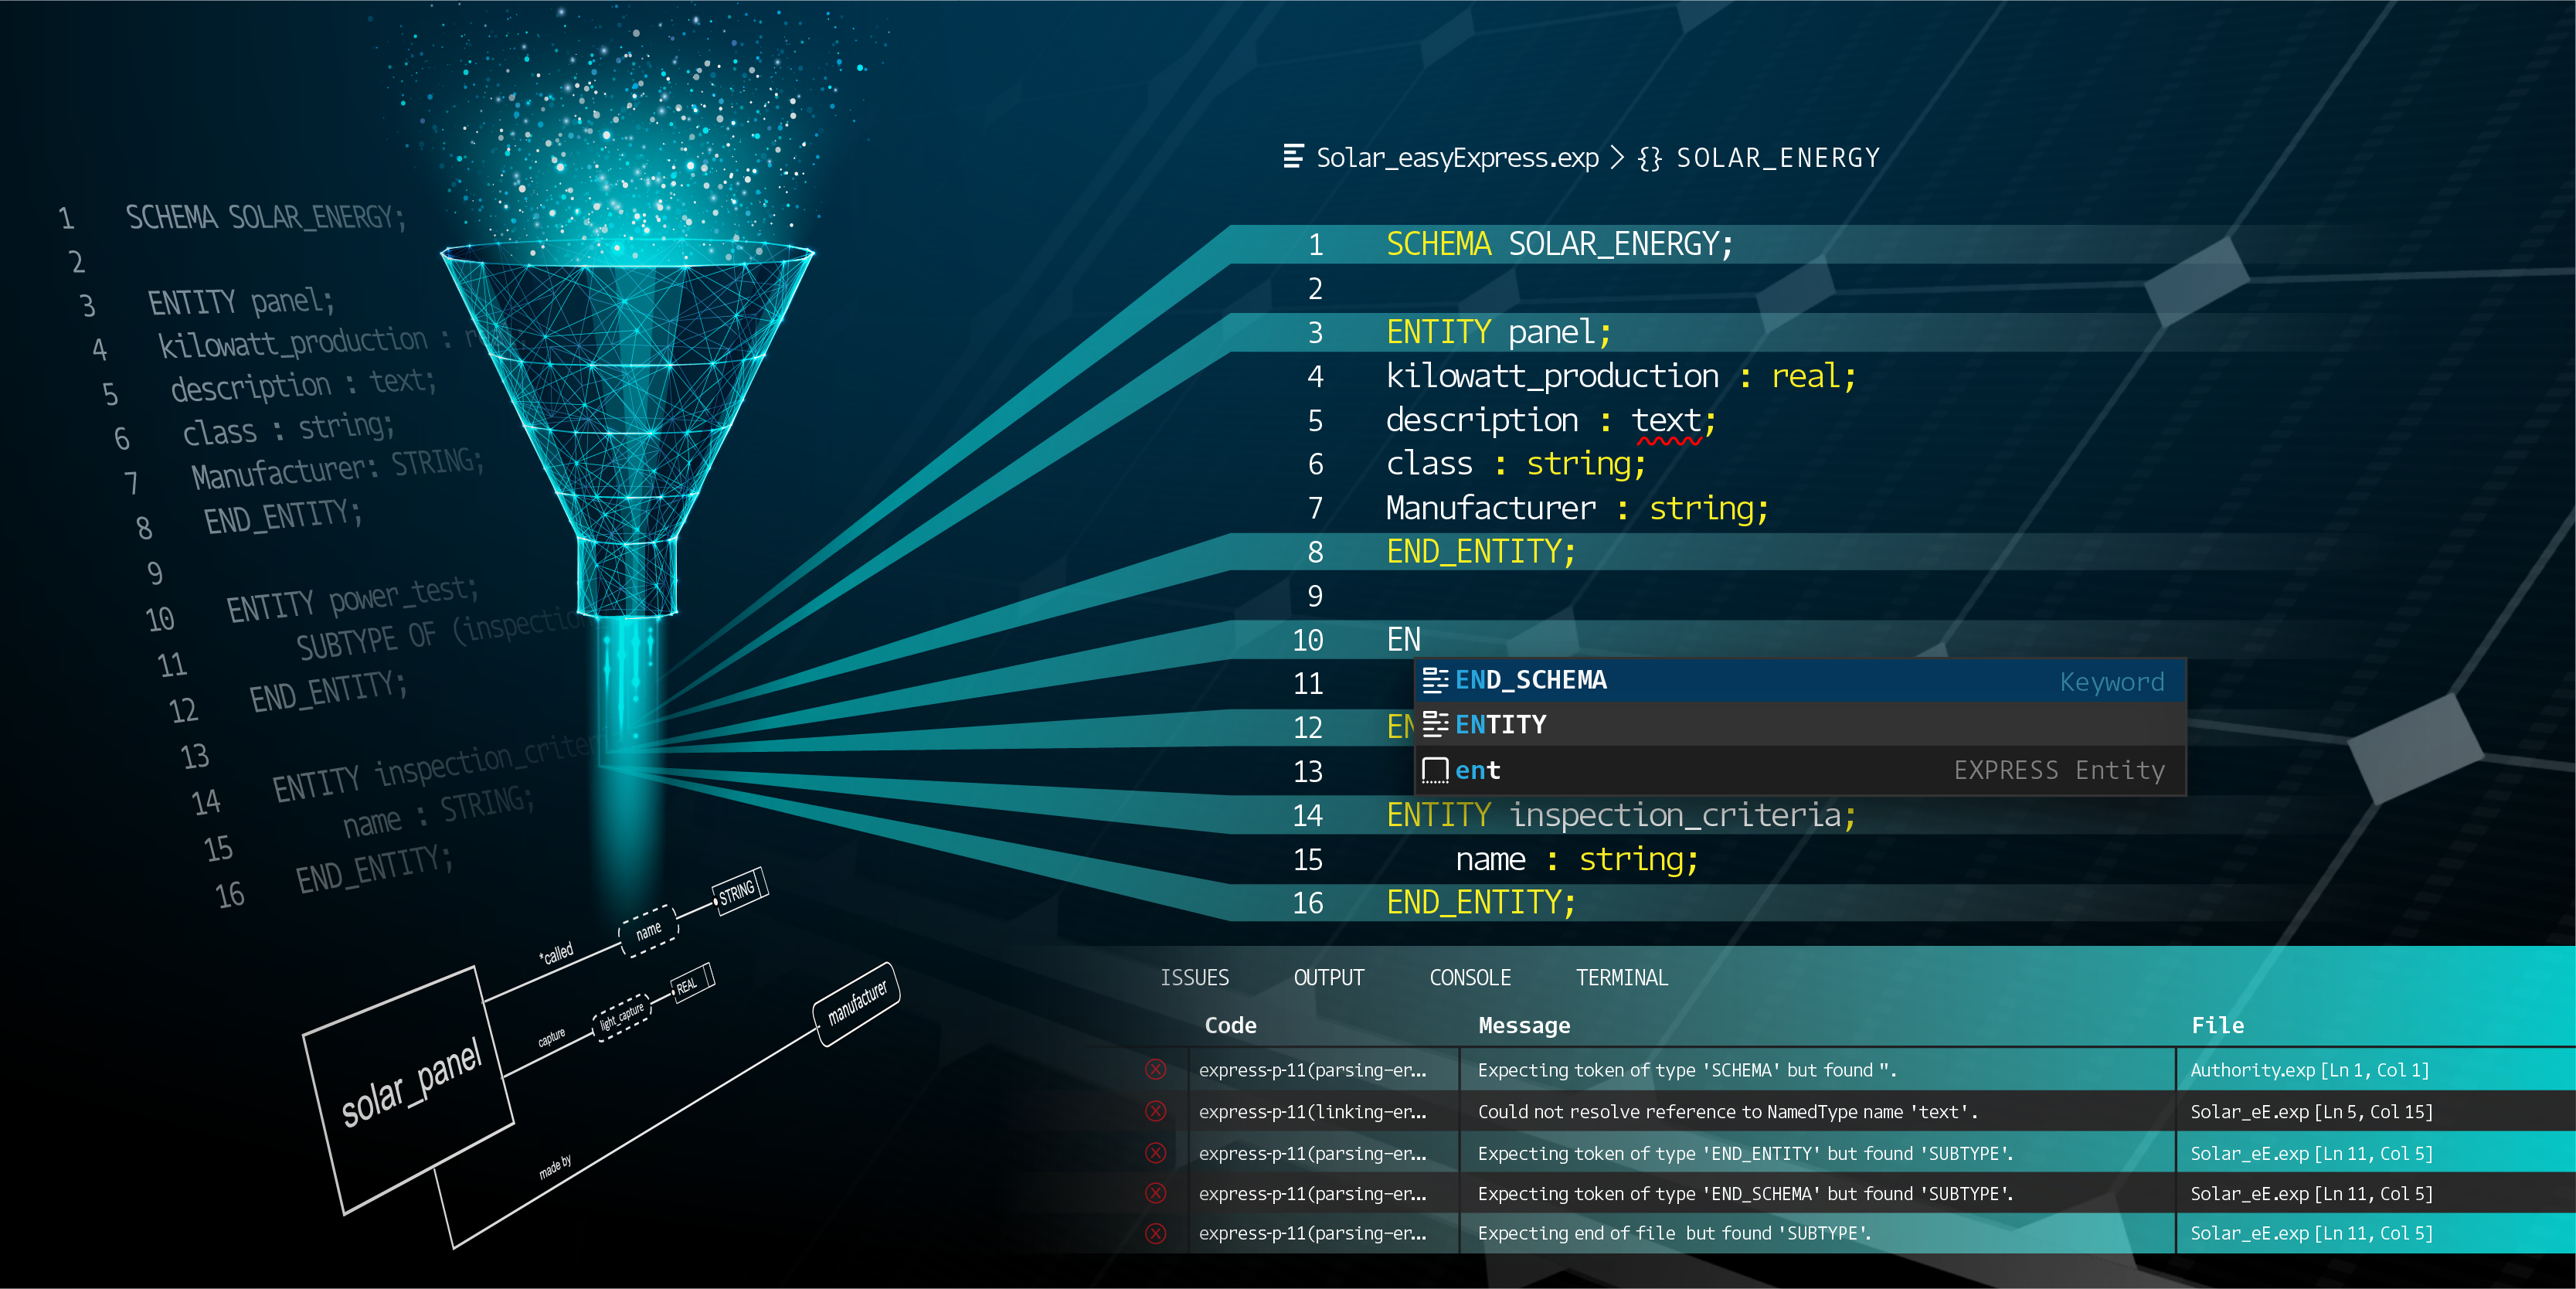Click the keyword icon next to END_SCHEMA suggestion

pos(1435,680)
